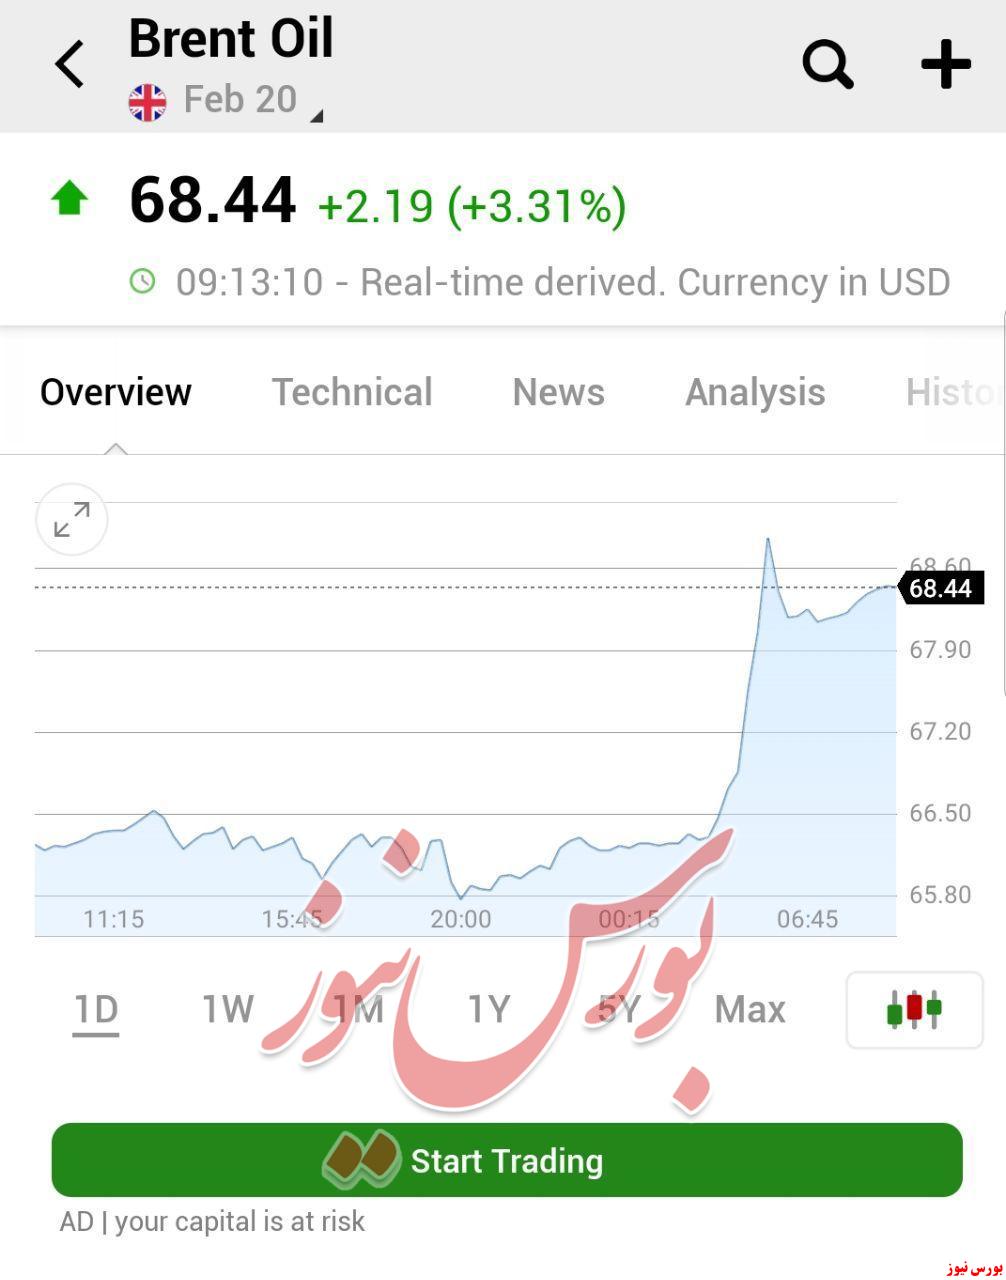Screen dimensions: 1006x1280
Task: Expand chart to fullscreen with the arrows icon
Action: [71, 520]
